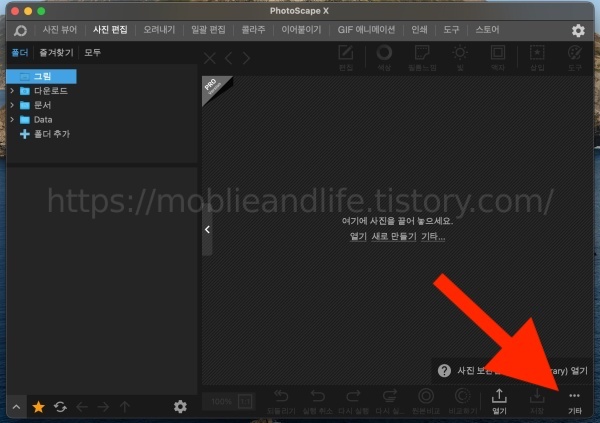Switch to the 콜라주 tab
Viewport: 600px width, 423px height.
(253, 30)
